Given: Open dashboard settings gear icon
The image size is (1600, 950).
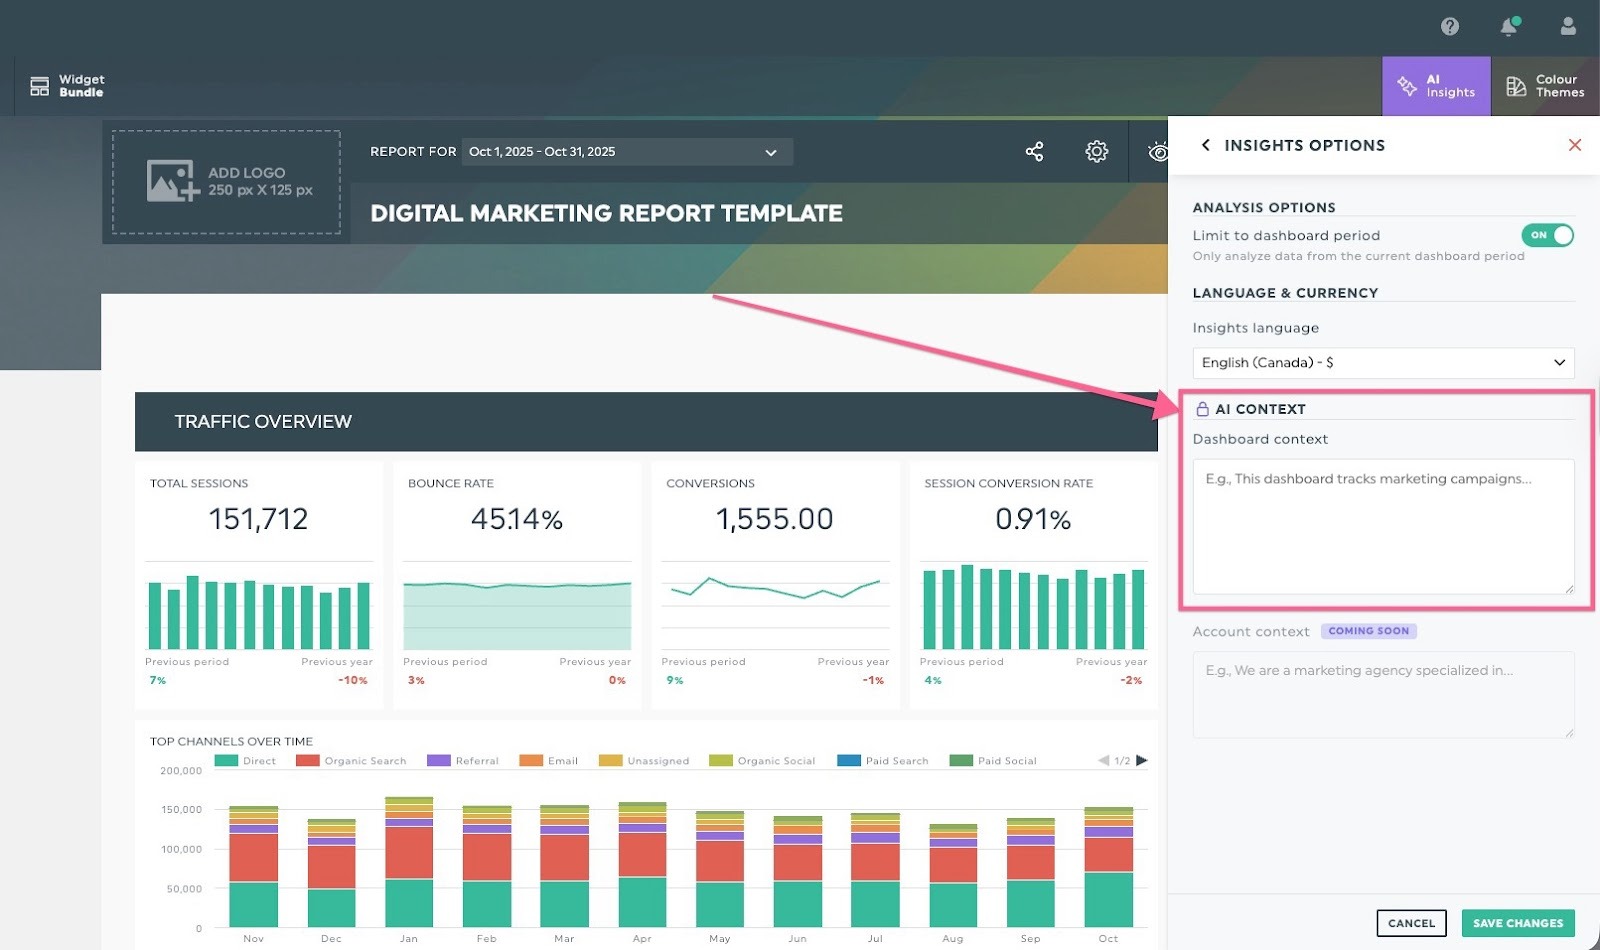Looking at the screenshot, I should 1097,152.
